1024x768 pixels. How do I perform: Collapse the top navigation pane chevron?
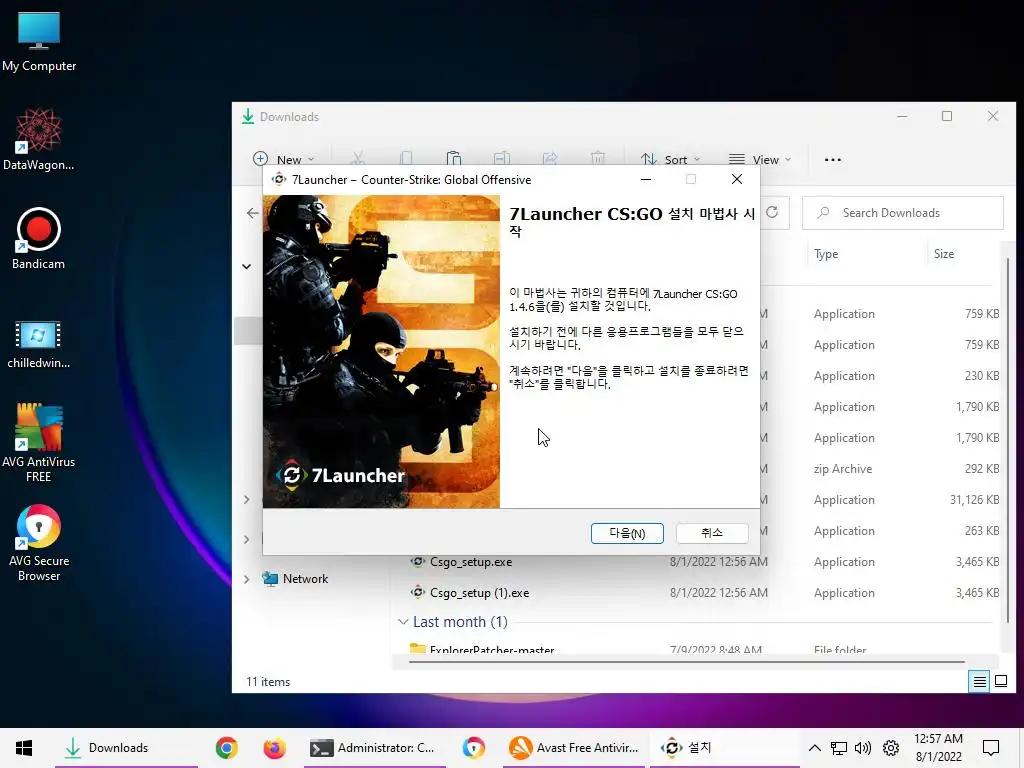246,266
